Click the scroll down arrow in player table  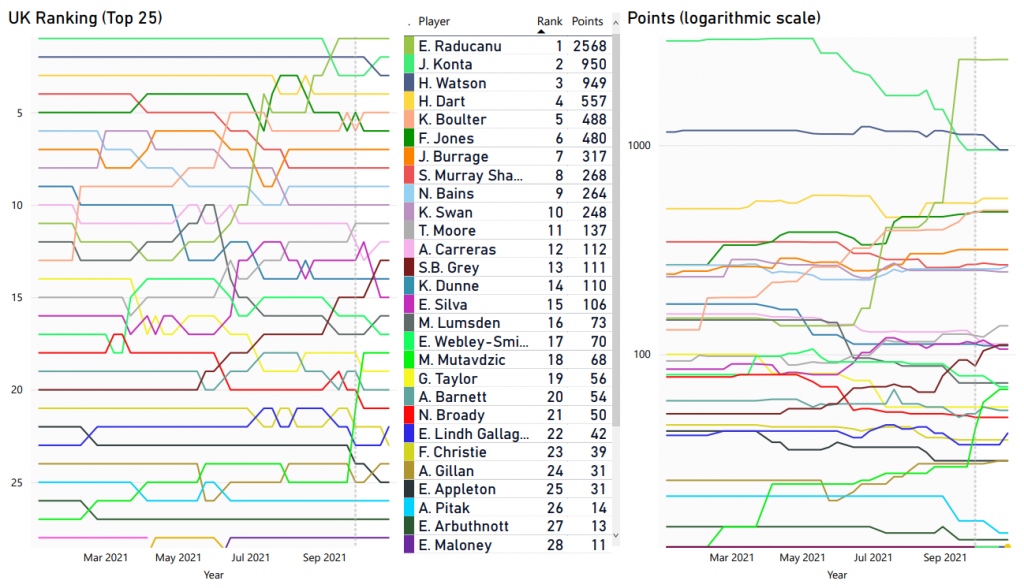pos(614,537)
